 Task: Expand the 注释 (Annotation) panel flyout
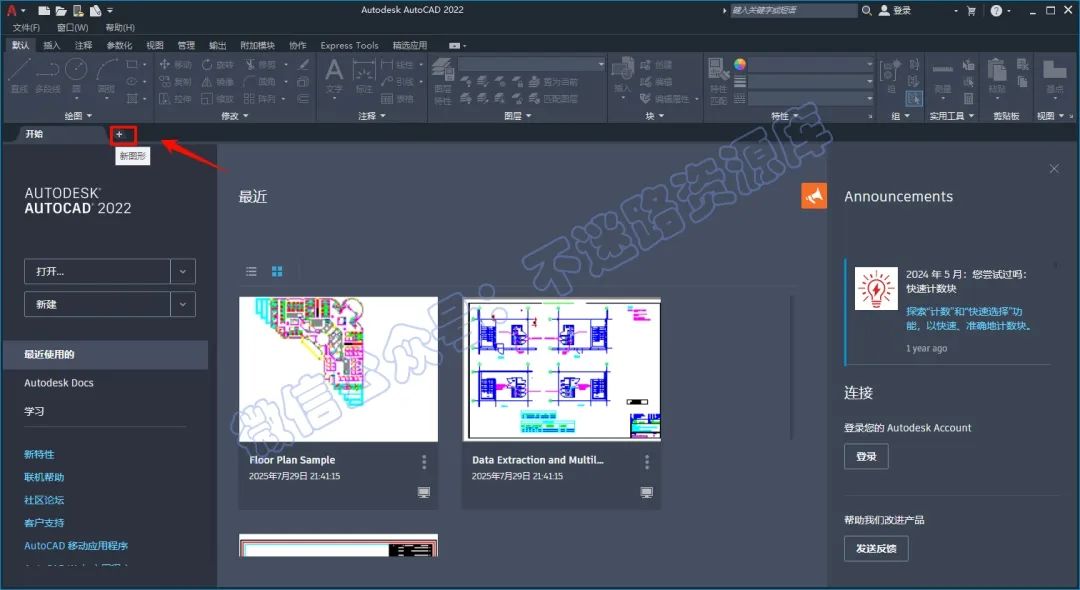click(371, 116)
